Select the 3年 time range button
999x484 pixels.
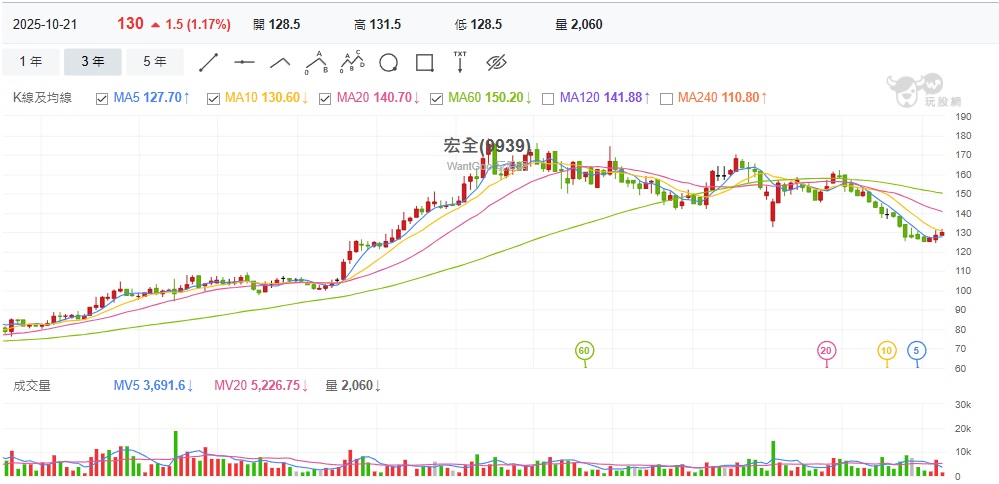pyautogui.click(x=93, y=62)
